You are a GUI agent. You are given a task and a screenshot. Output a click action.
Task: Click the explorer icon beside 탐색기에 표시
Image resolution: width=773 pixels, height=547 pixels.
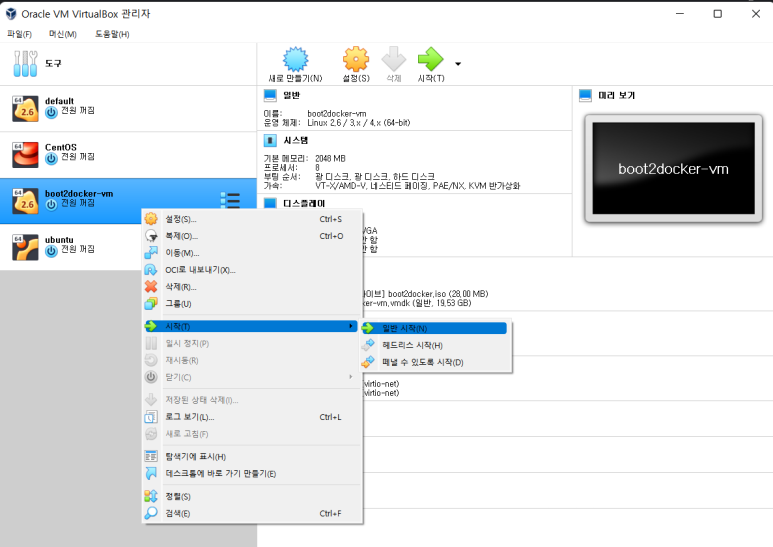pos(151,456)
